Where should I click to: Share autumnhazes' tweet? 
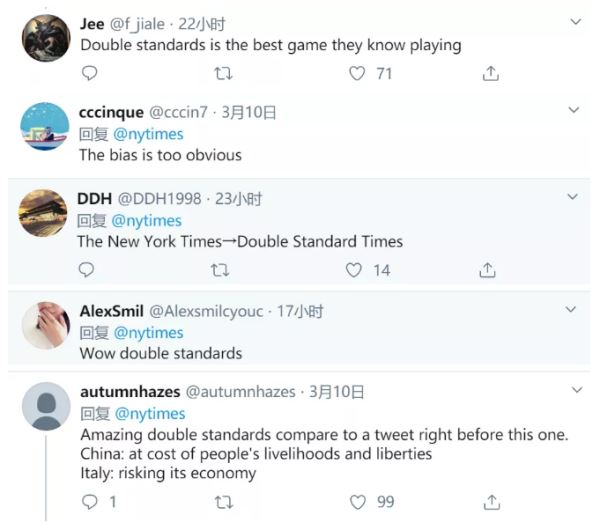tap(492, 502)
